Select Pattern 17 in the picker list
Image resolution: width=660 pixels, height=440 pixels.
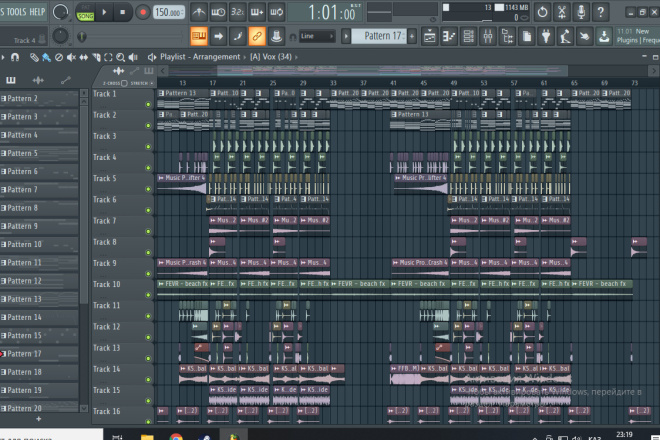(39, 354)
